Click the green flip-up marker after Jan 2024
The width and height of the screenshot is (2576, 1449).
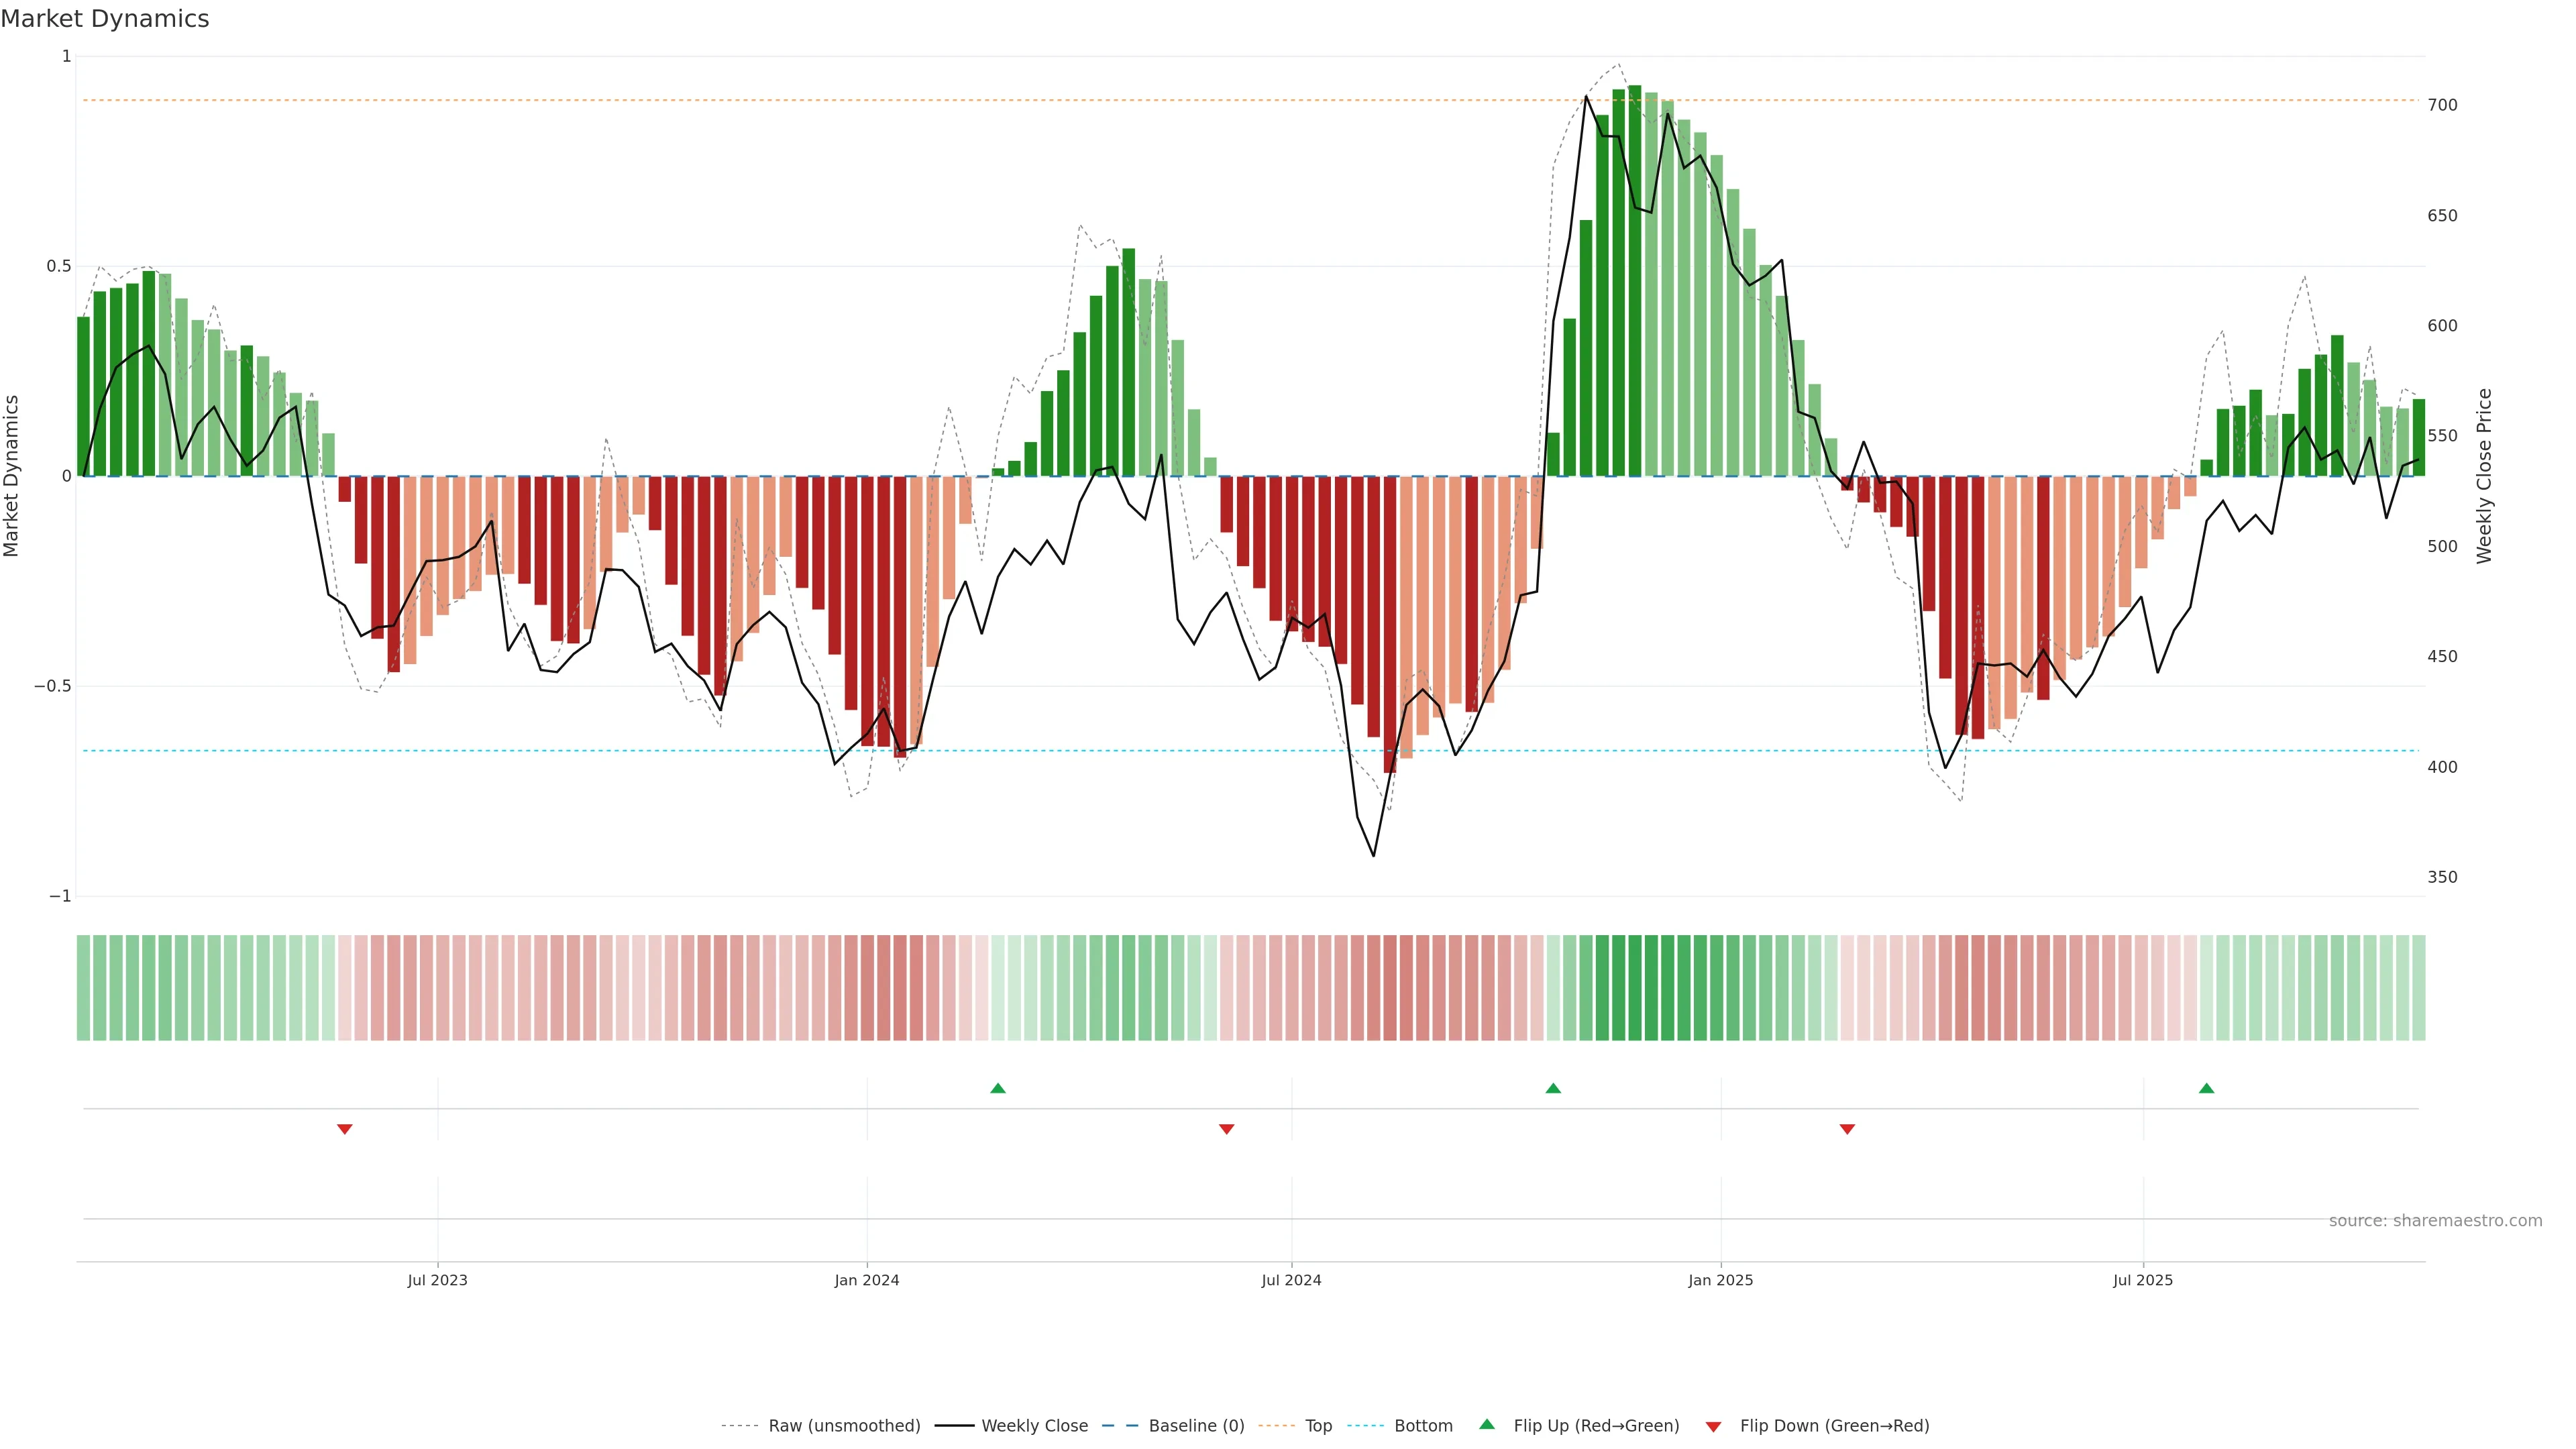998,1088
